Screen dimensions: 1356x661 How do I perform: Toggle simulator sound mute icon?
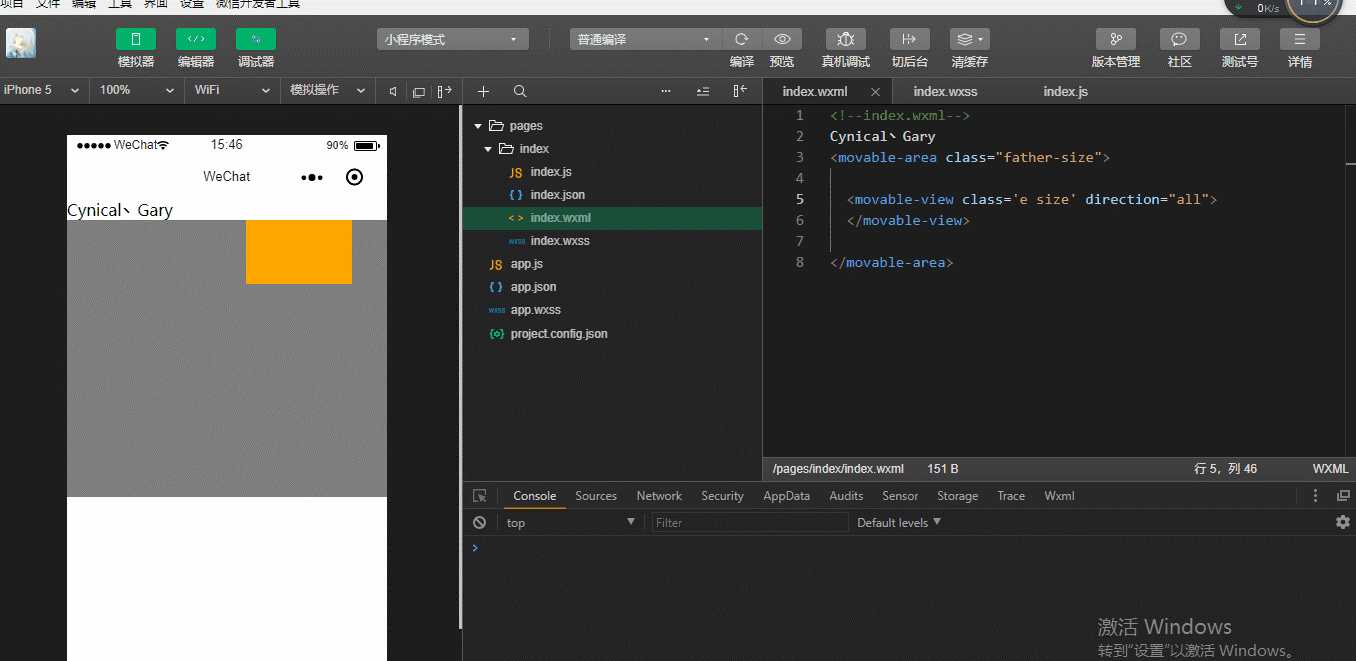(x=393, y=91)
